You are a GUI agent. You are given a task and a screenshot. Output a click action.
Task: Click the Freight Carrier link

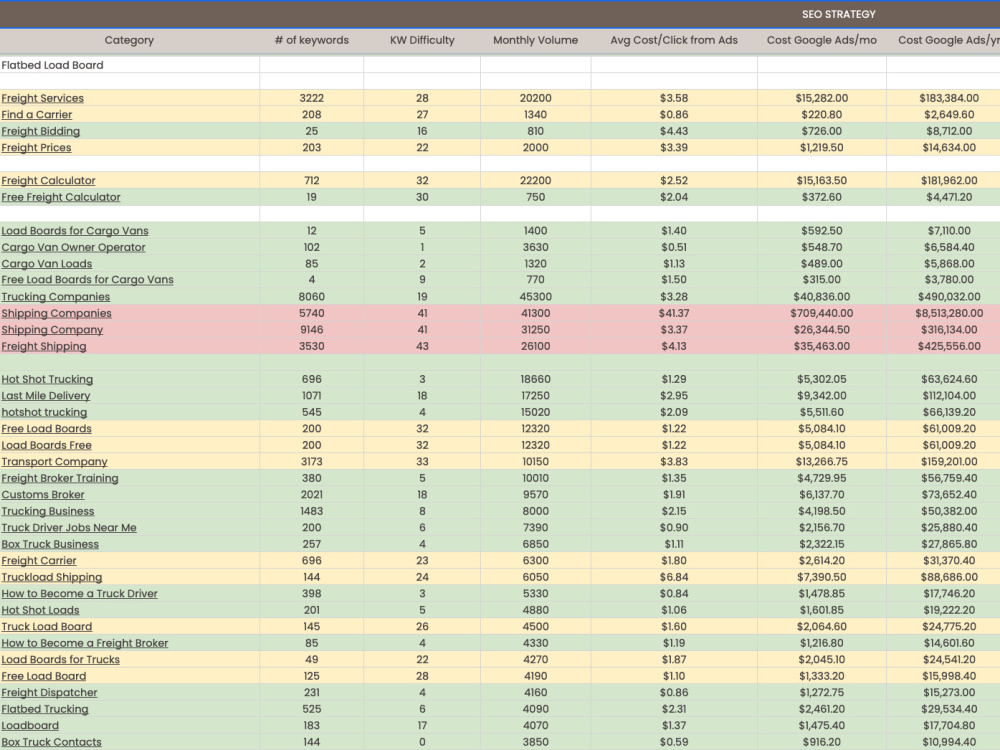[38, 561]
